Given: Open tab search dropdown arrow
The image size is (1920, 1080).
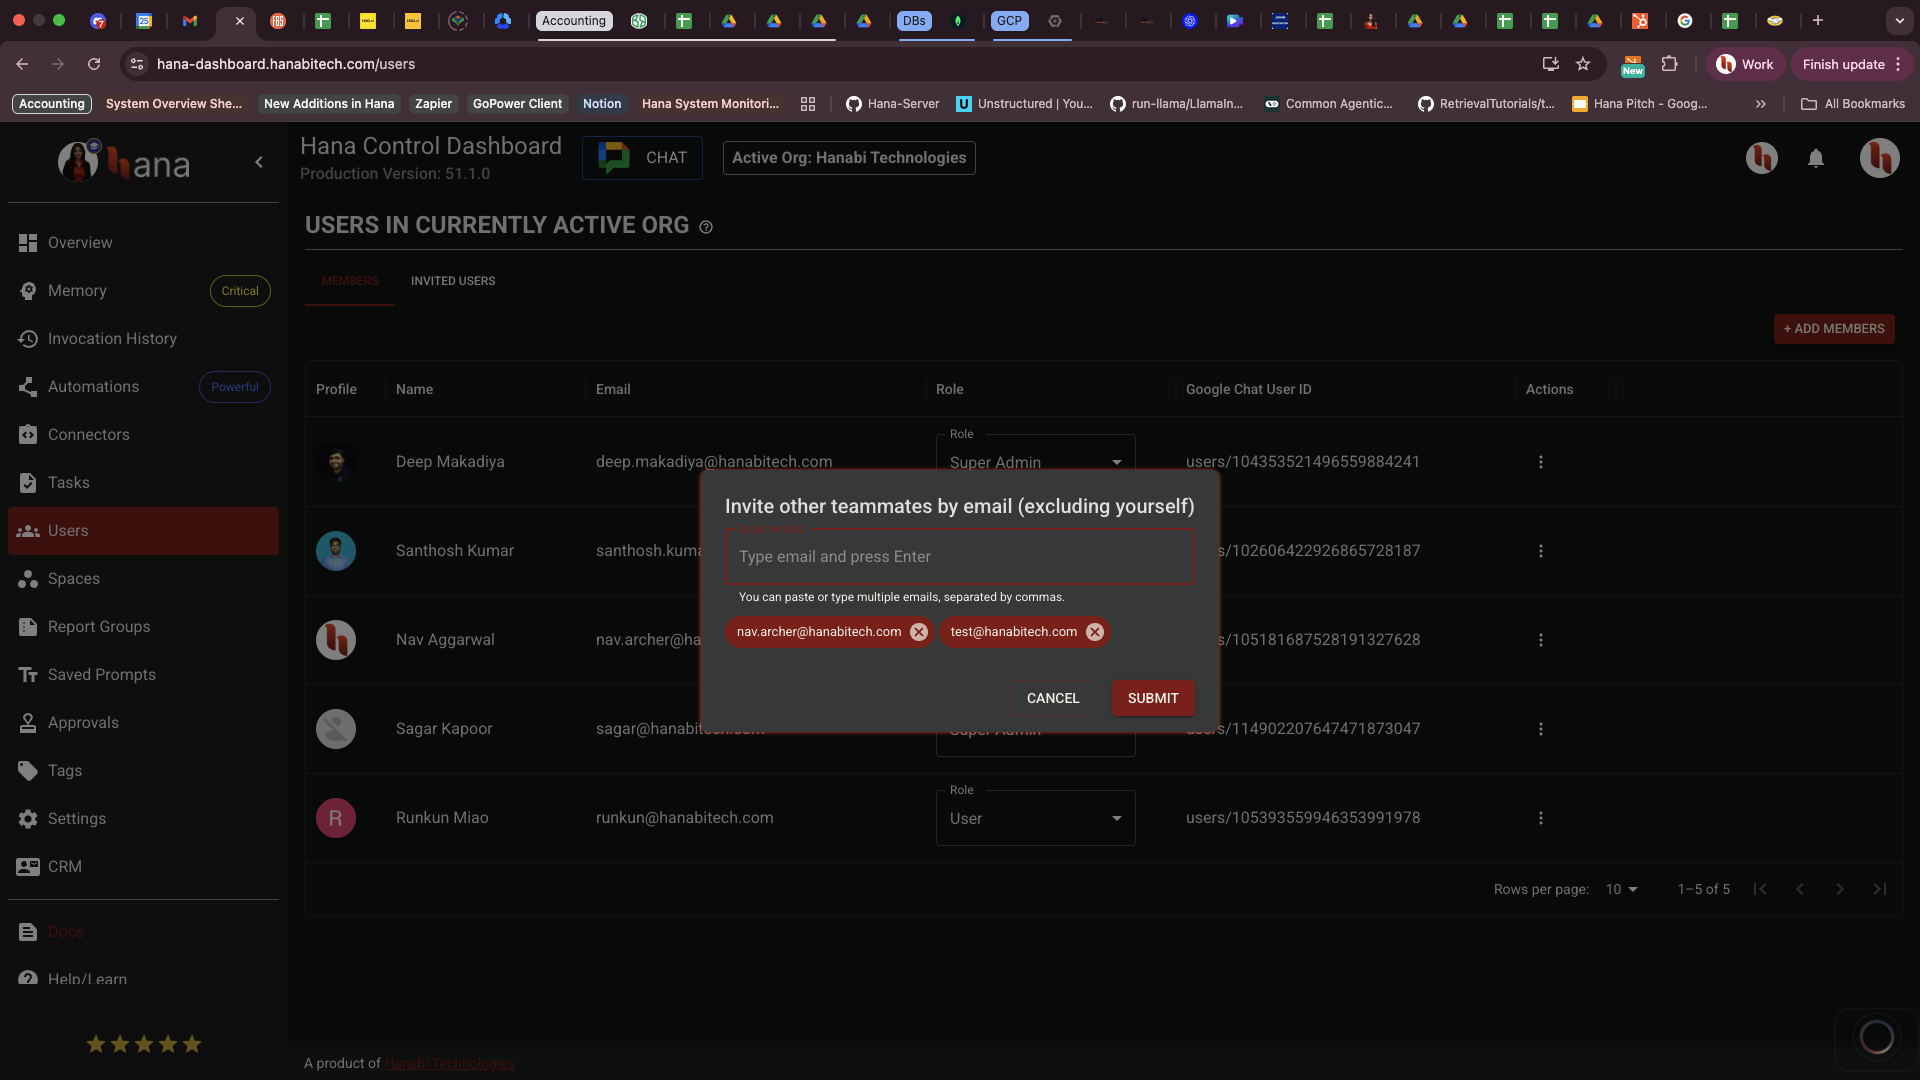Looking at the screenshot, I should tap(1899, 20).
